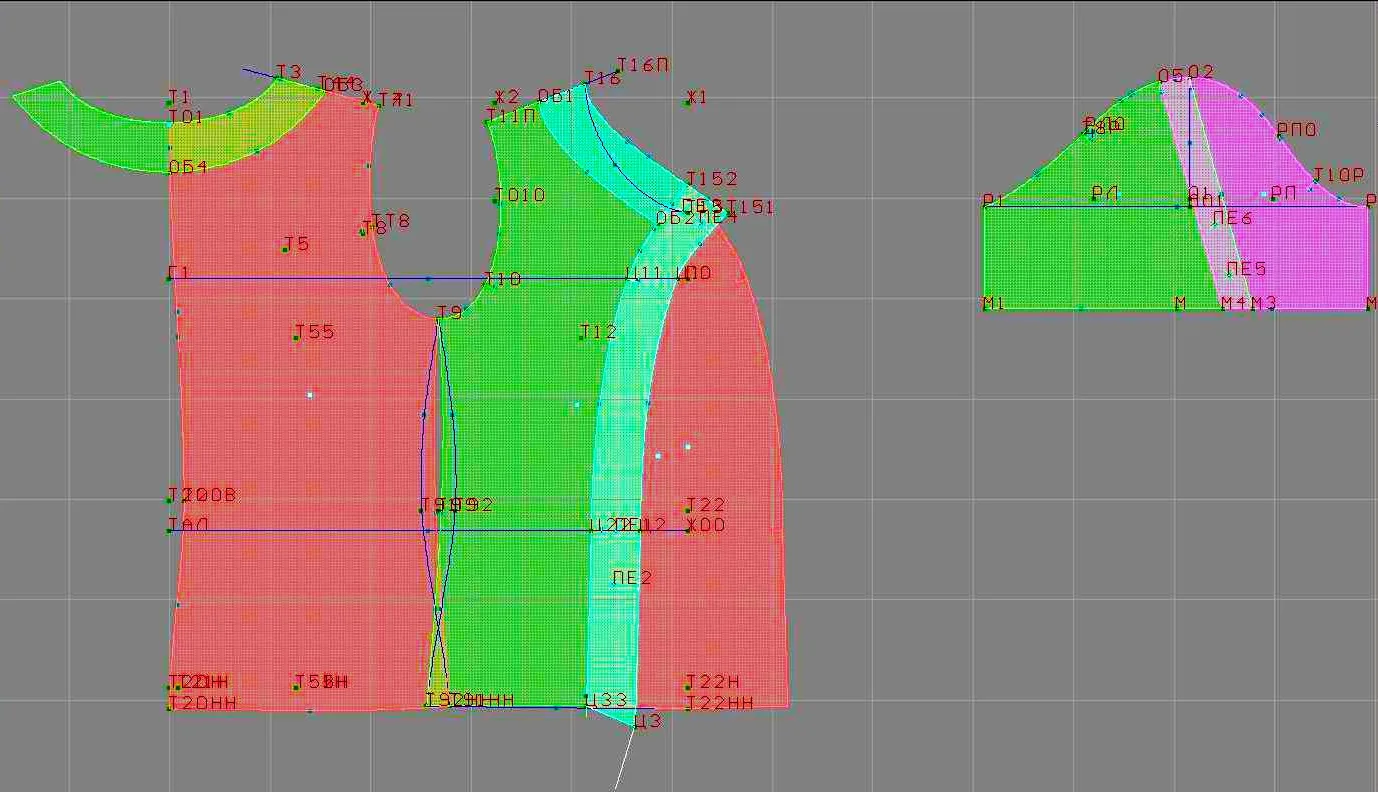The height and width of the screenshot is (792, 1378).
Task: Click the "РЛ" sleeve point label
Action: [x=1105, y=193]
